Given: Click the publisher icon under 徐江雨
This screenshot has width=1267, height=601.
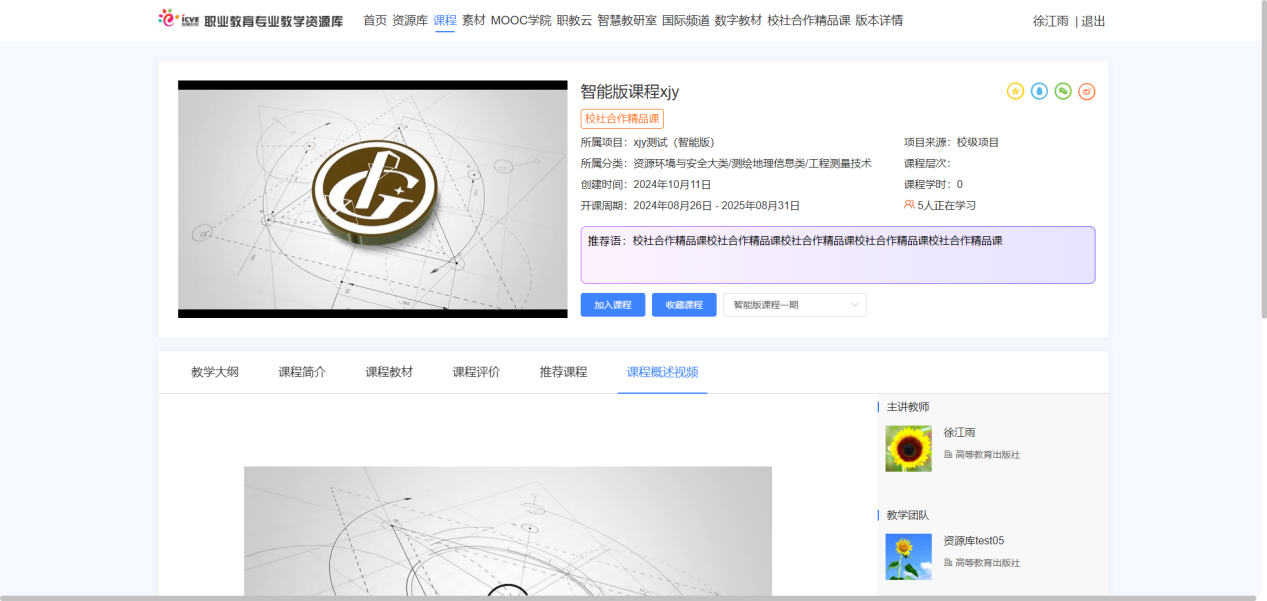Looking at the screenshot, I should [x=948, y=455].
